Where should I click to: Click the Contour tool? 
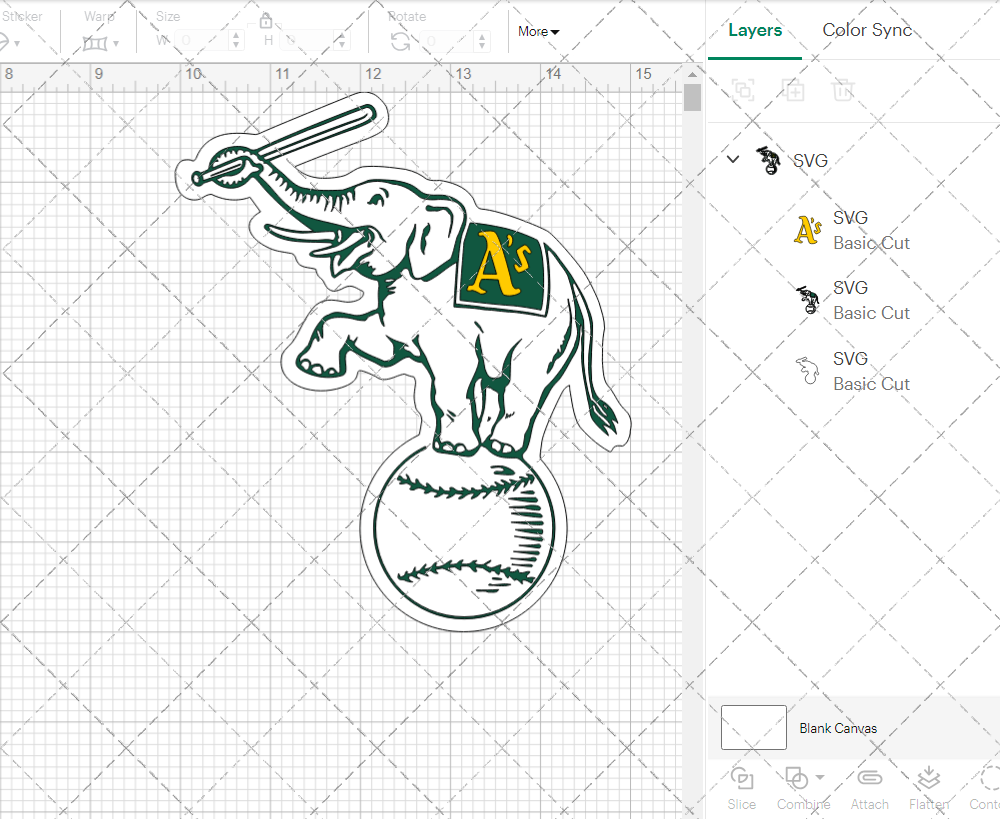pos(985,789)
